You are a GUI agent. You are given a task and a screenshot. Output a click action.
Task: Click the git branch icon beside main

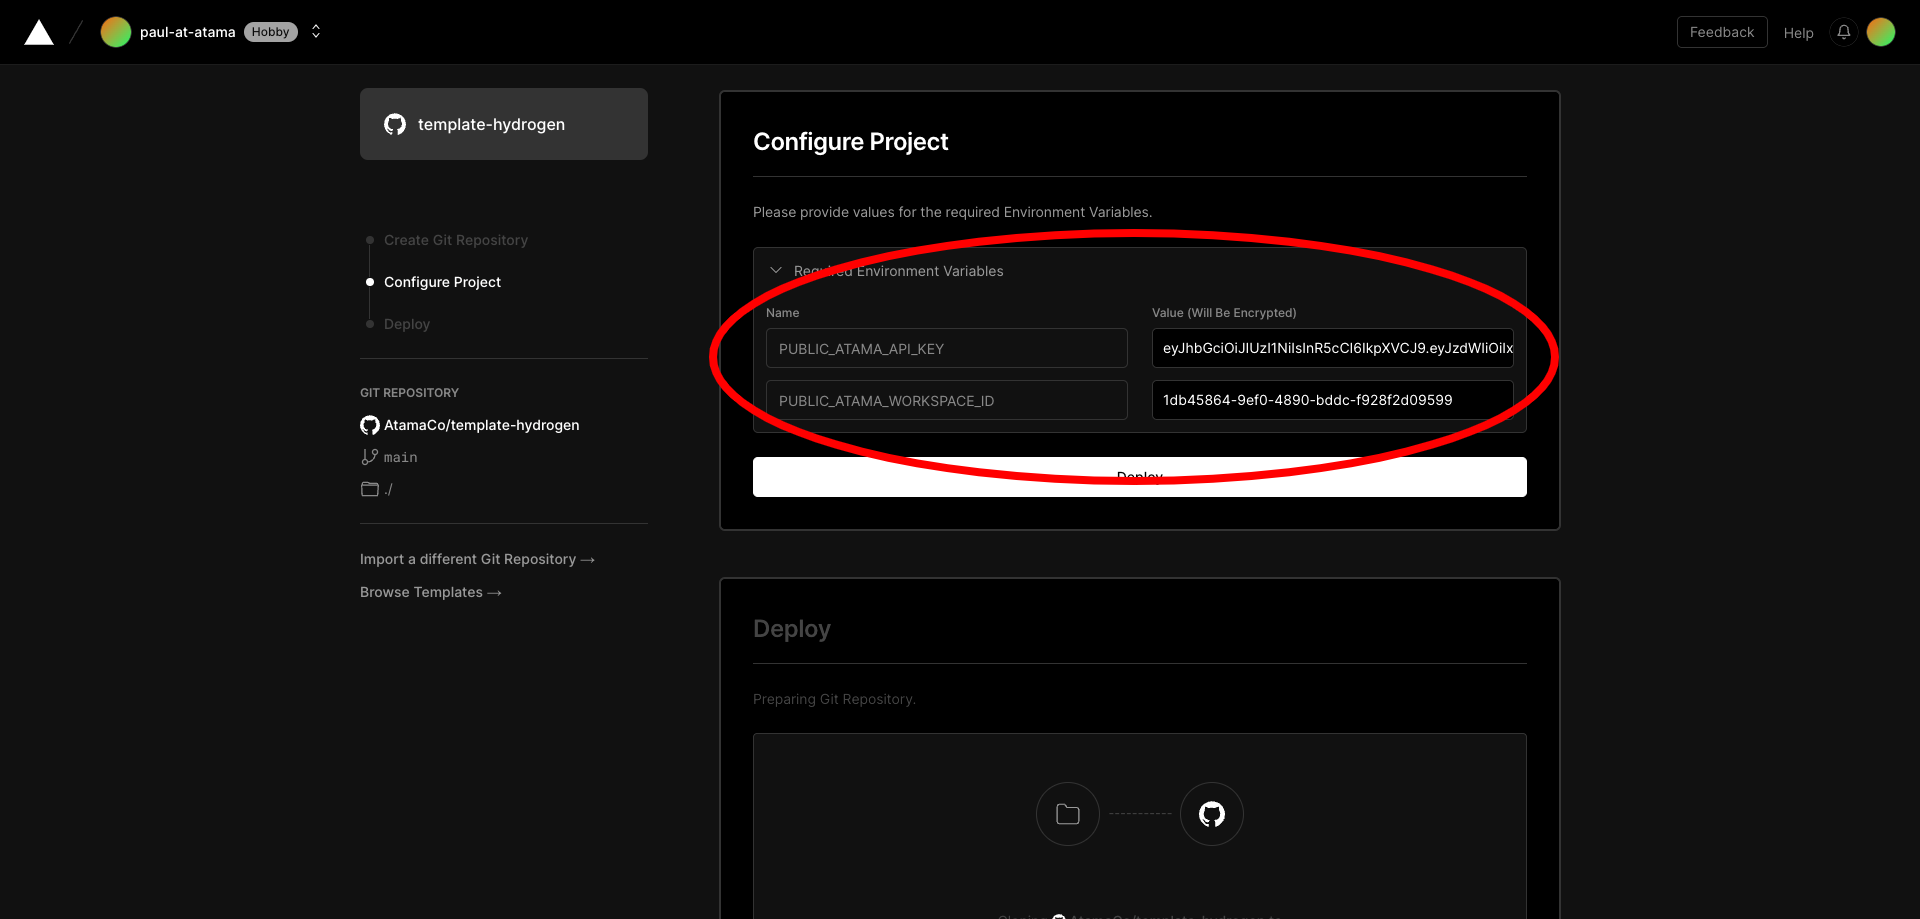pyautogui.click(x=370, y=457)
